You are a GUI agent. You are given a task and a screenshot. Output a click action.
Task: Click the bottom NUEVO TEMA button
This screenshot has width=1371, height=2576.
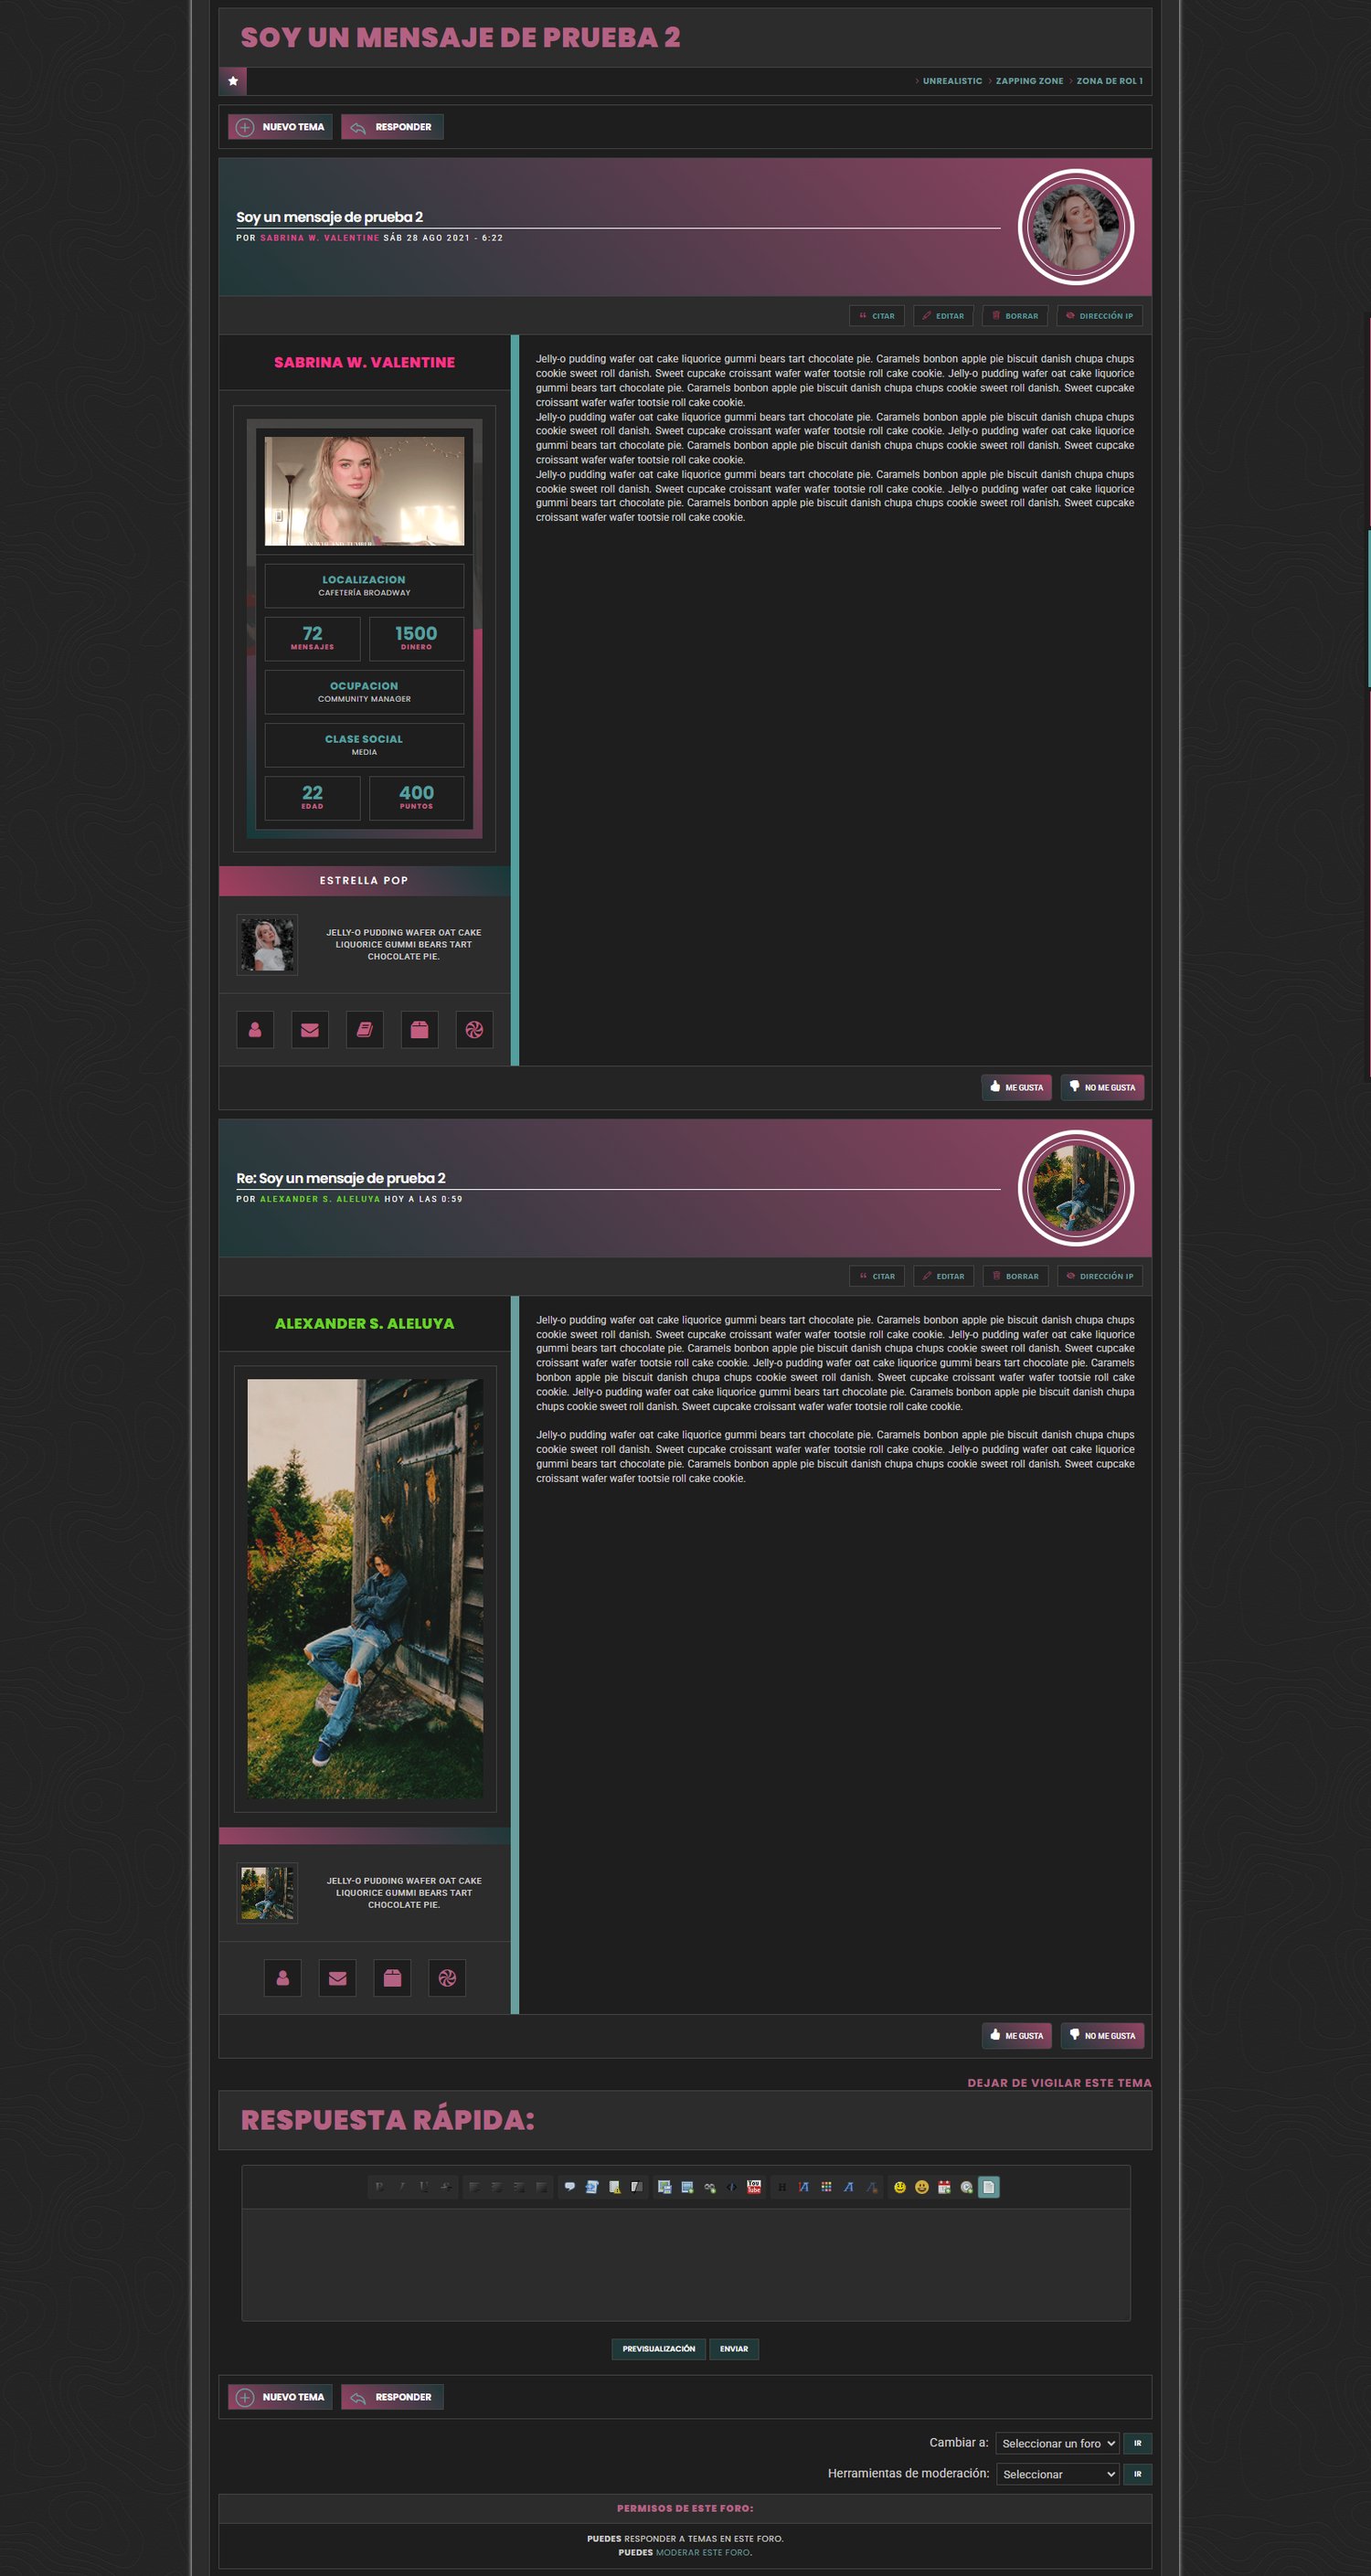[280, 2397]
